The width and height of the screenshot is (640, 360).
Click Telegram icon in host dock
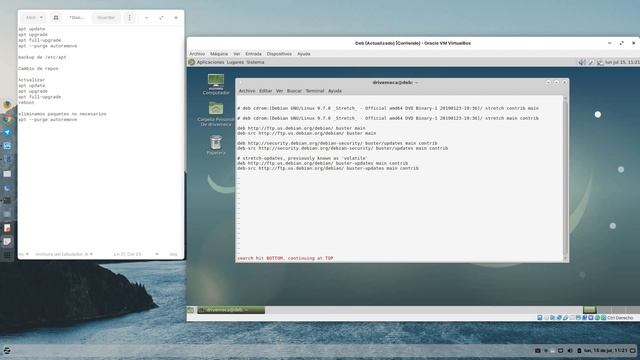click(x=7, y=132)
